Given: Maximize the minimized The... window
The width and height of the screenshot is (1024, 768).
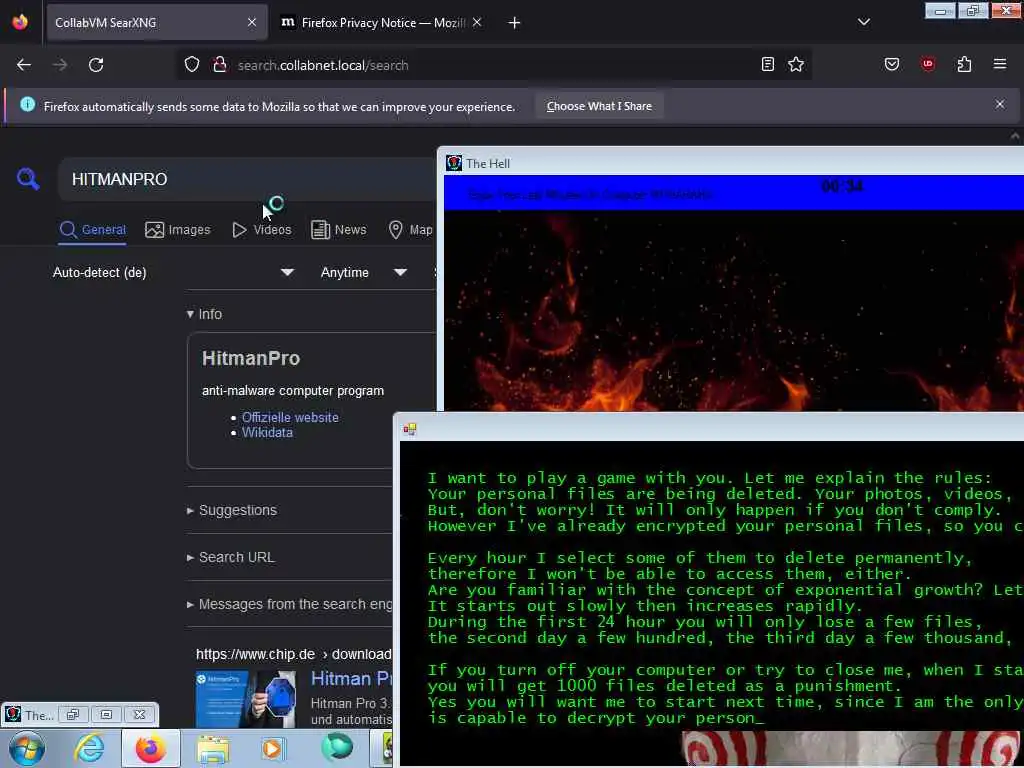Looking at the screenshot, I should (106, 714).
